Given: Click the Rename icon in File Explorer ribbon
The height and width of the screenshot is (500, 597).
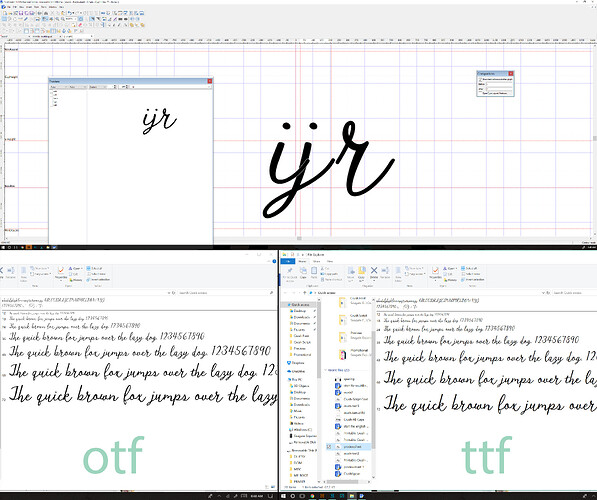Looking at the screenshot, I should click(x=385, y=272).
